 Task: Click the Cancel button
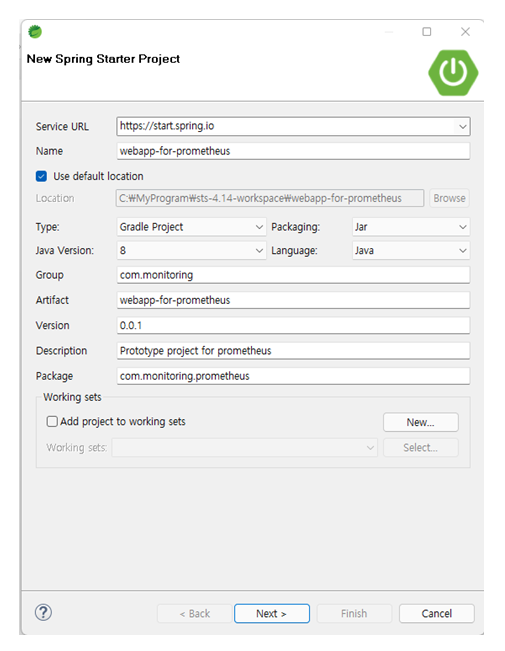(x=436, y=613)
